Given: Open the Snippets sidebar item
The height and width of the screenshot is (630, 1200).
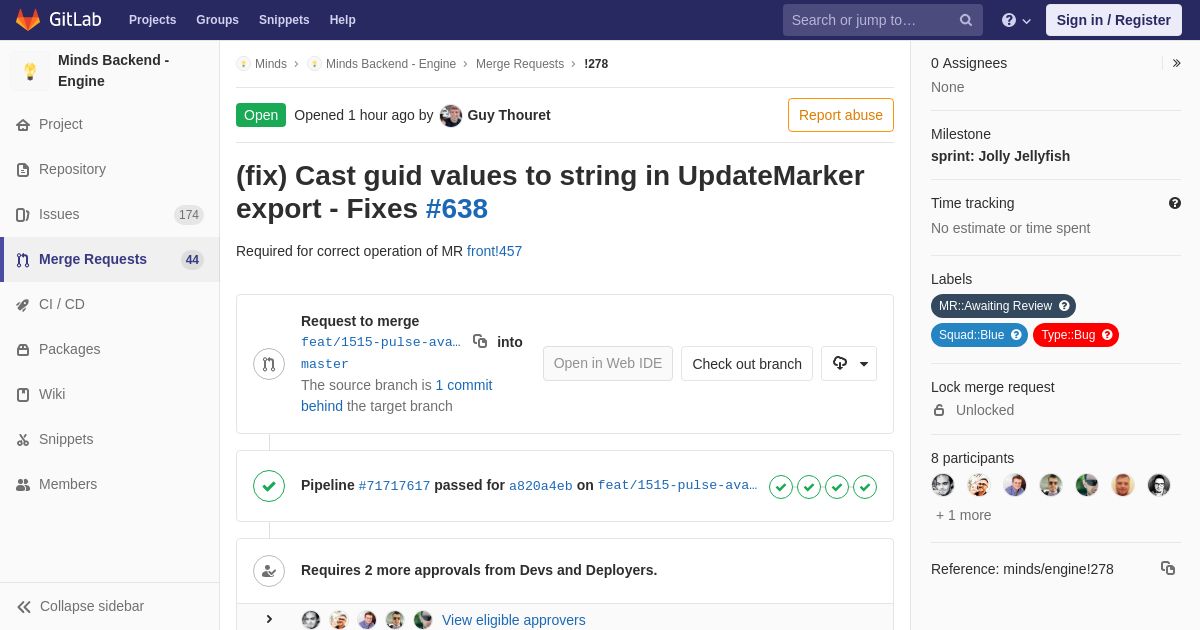Looking at the screenshot, I should click(110, 439).
